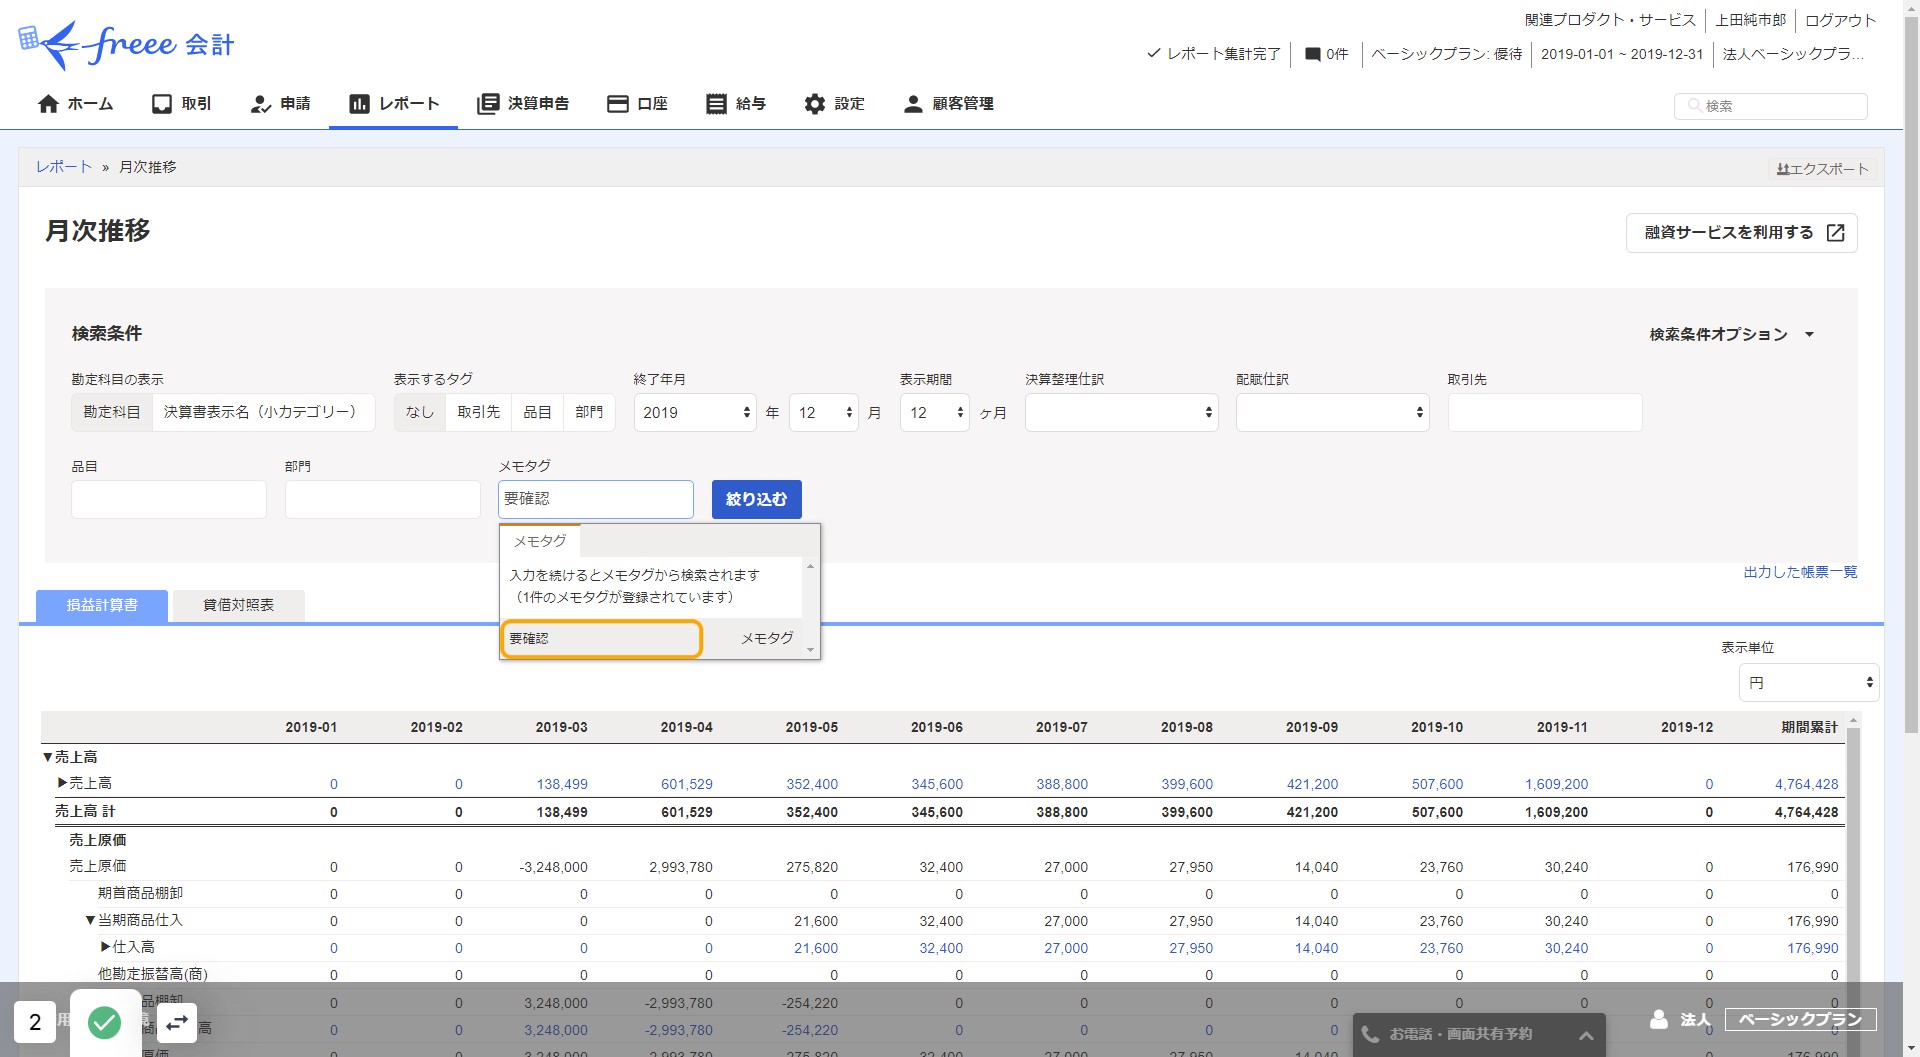Expand the 売上高 sub-row triangle
This screenshot has height=1057, width=1920.
[x=62, y=783]
